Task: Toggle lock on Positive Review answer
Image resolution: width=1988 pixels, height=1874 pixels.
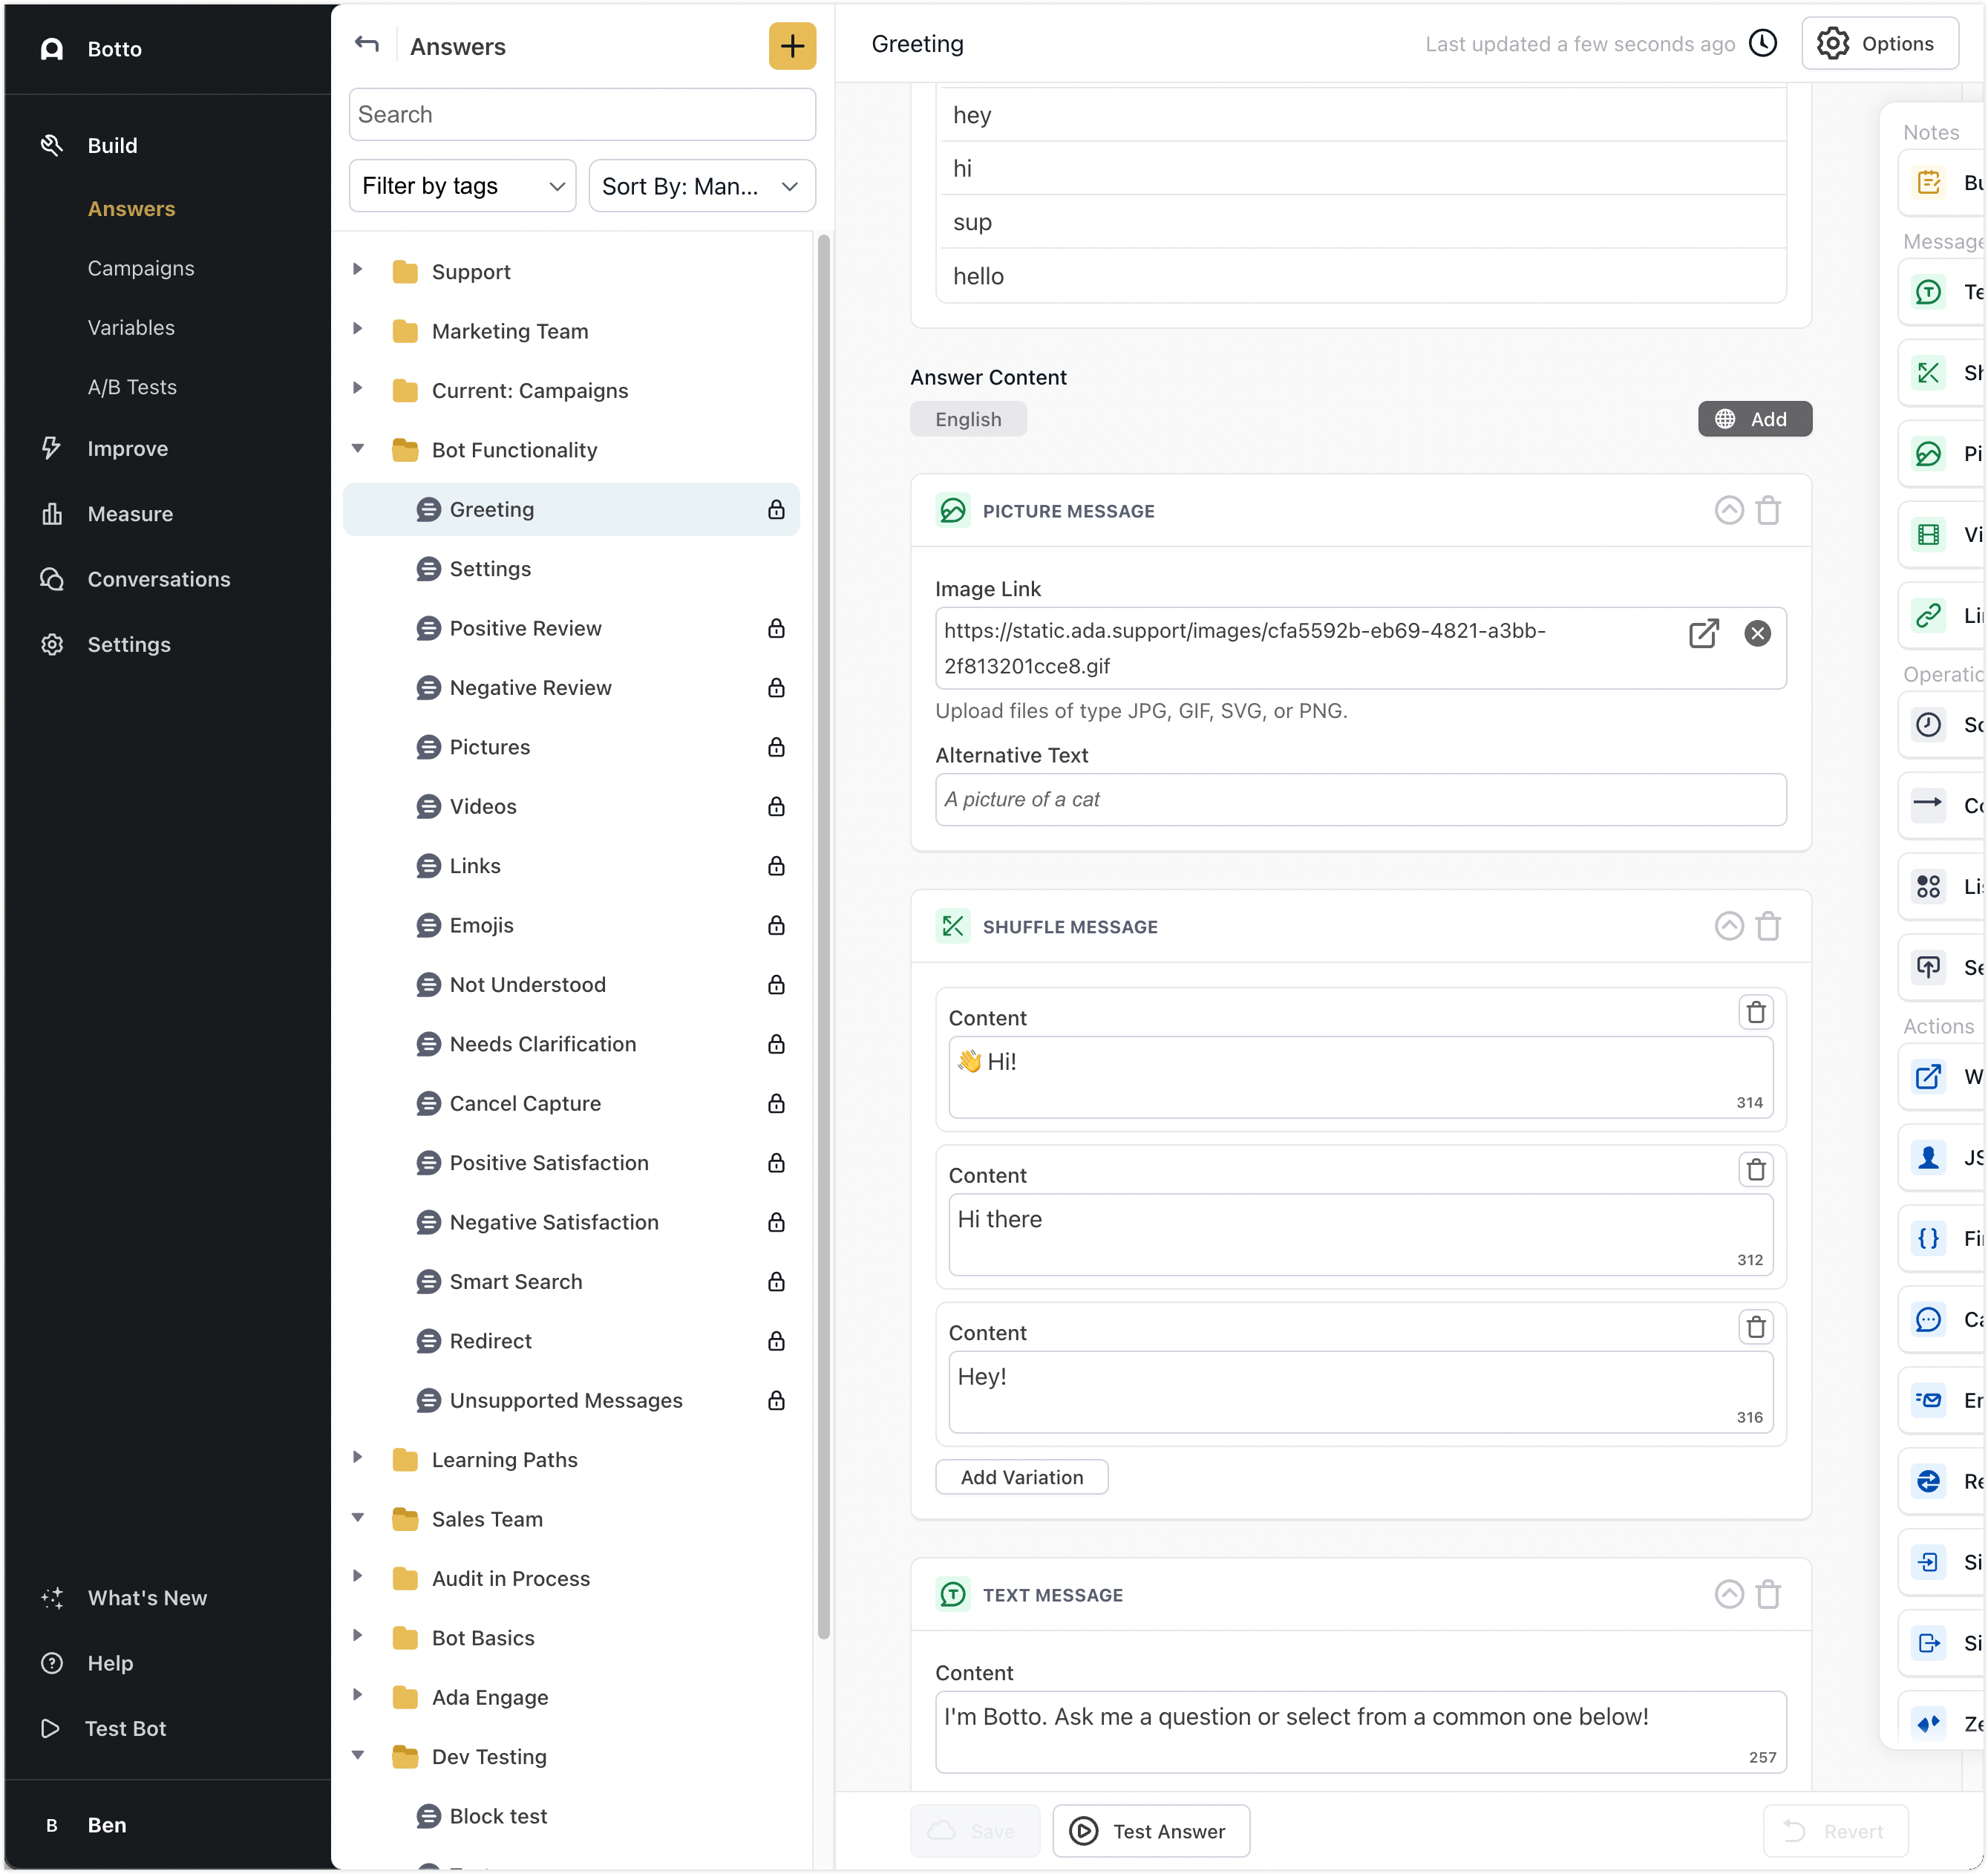Action: [x=776, y=628]
